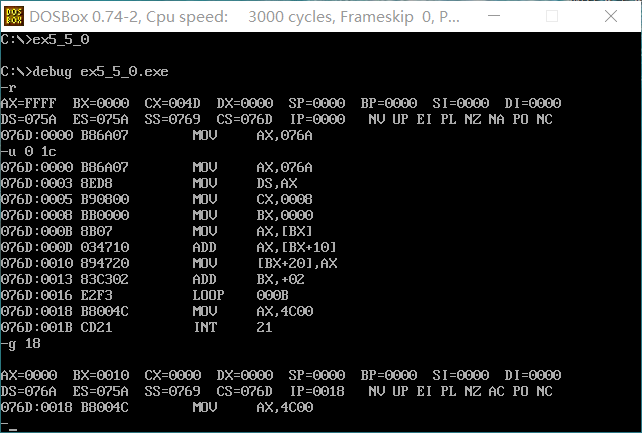Click the '-r' command
The height and width of the screenshot is (433, 642).
pos(9,88)
